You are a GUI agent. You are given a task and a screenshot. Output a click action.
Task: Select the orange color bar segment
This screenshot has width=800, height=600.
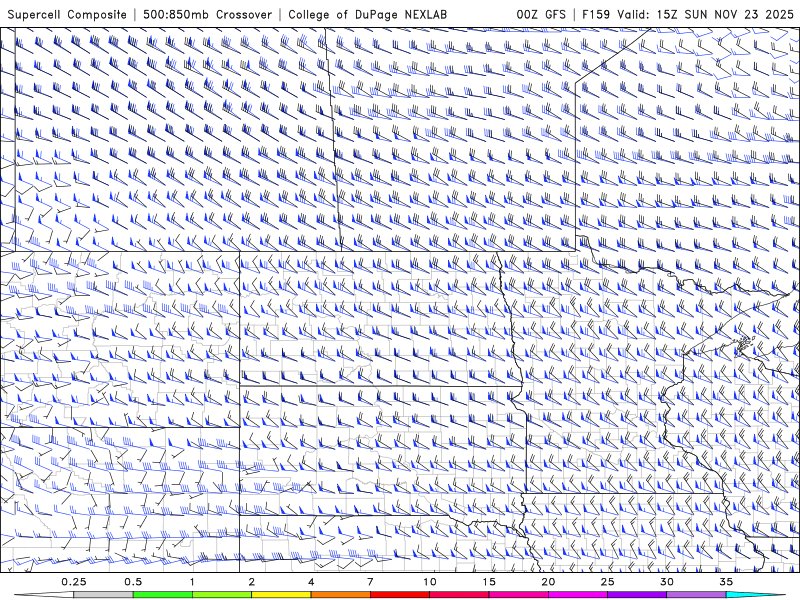coord(340,595)
